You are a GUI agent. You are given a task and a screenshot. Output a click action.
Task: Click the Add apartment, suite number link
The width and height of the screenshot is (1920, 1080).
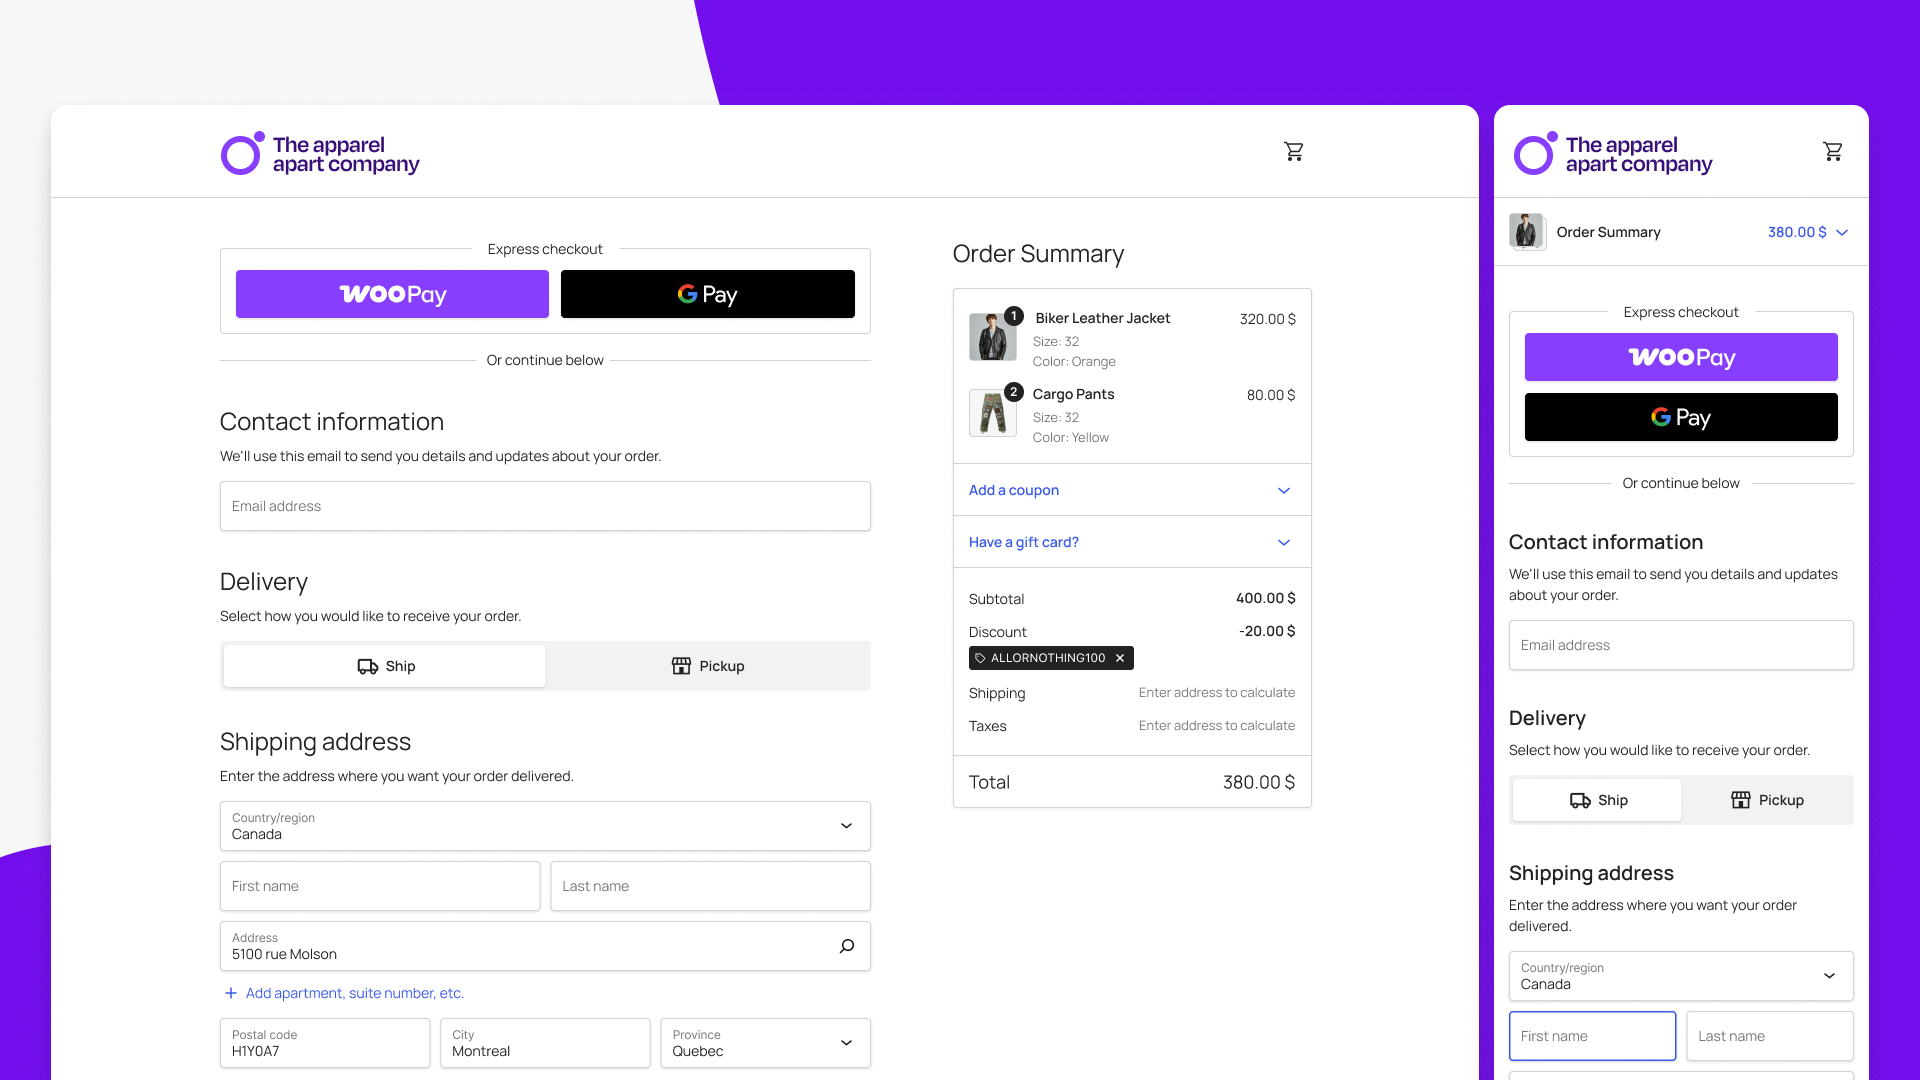(355, 993)
